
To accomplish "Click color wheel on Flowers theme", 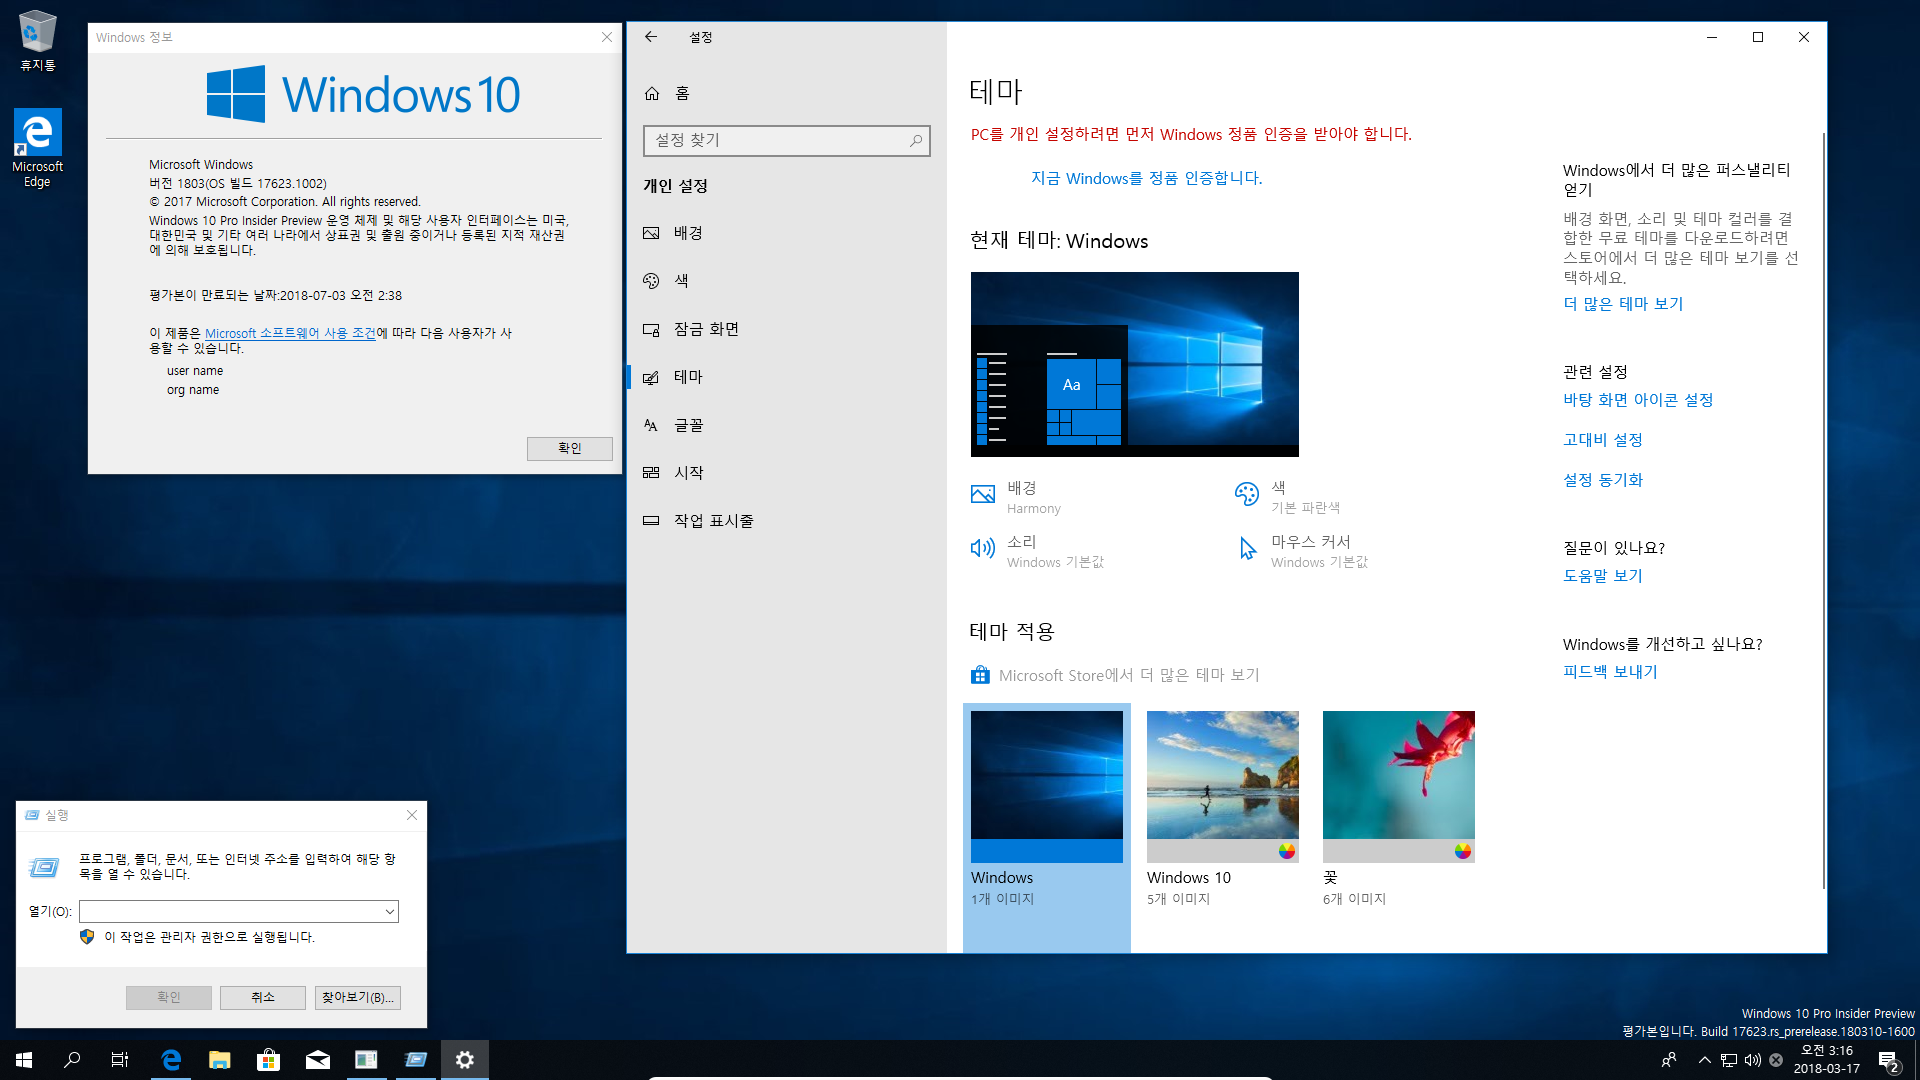I will pos(1463,851).
